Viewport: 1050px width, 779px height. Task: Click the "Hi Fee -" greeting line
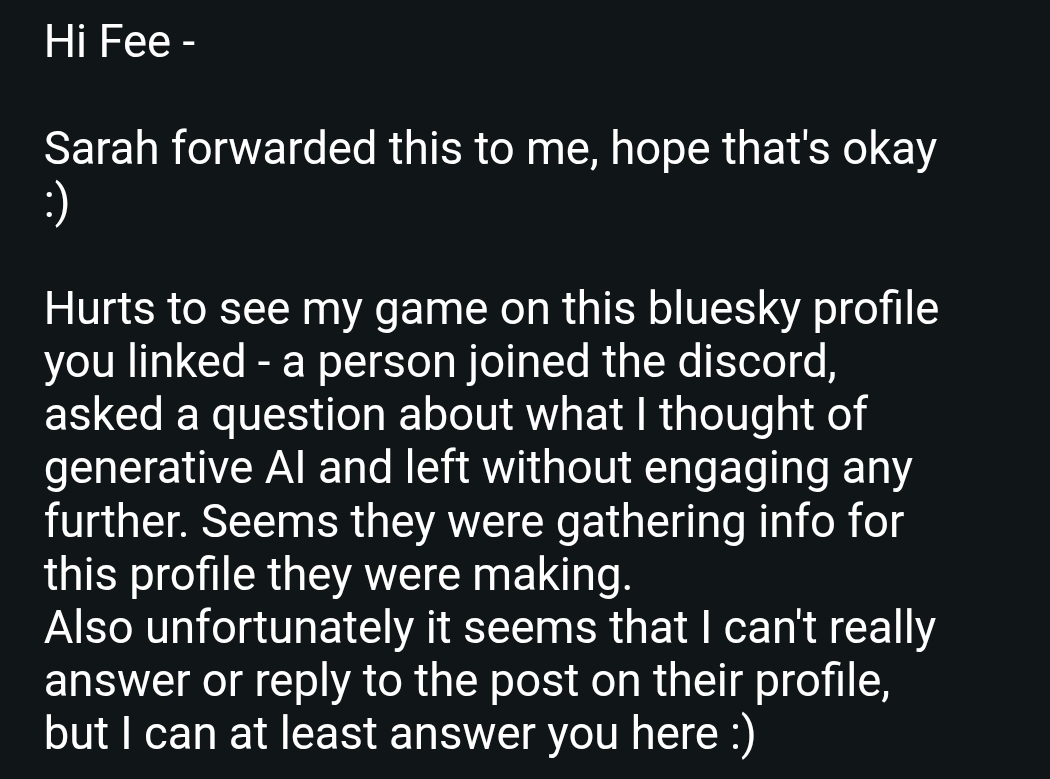click(x=118, y=44)
